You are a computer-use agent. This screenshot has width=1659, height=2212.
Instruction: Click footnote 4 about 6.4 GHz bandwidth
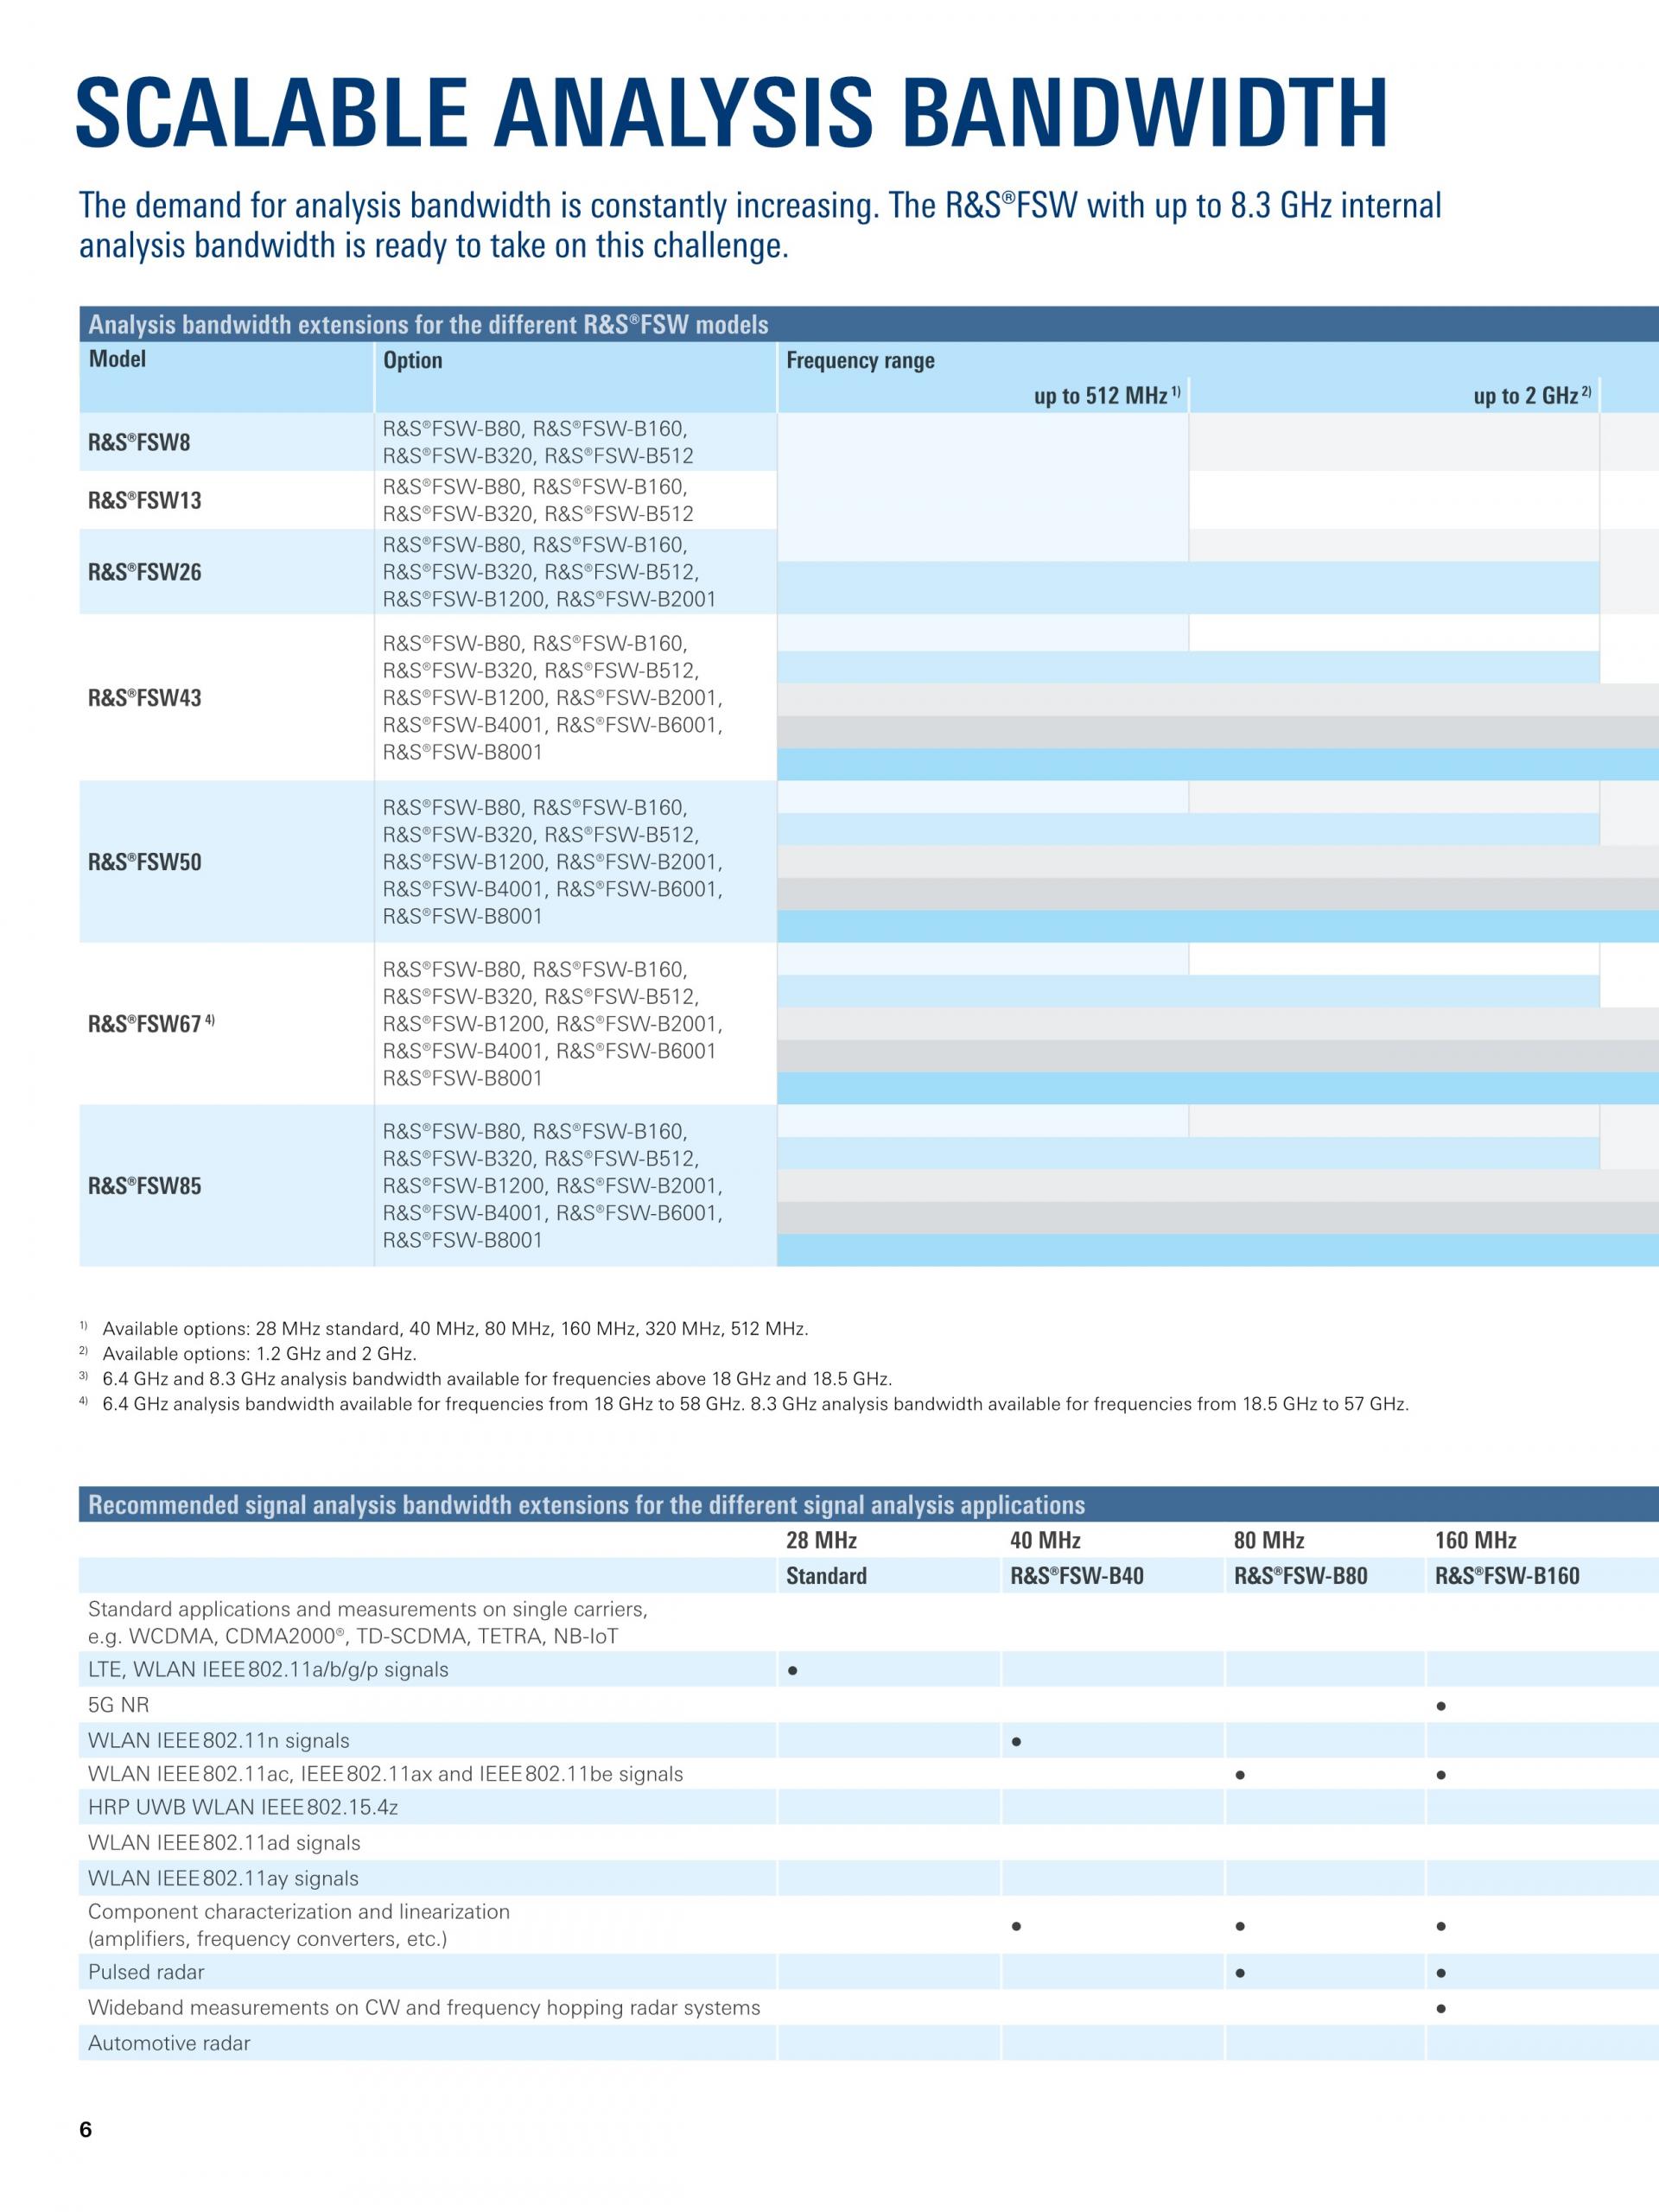click(x=755, y=1404)
